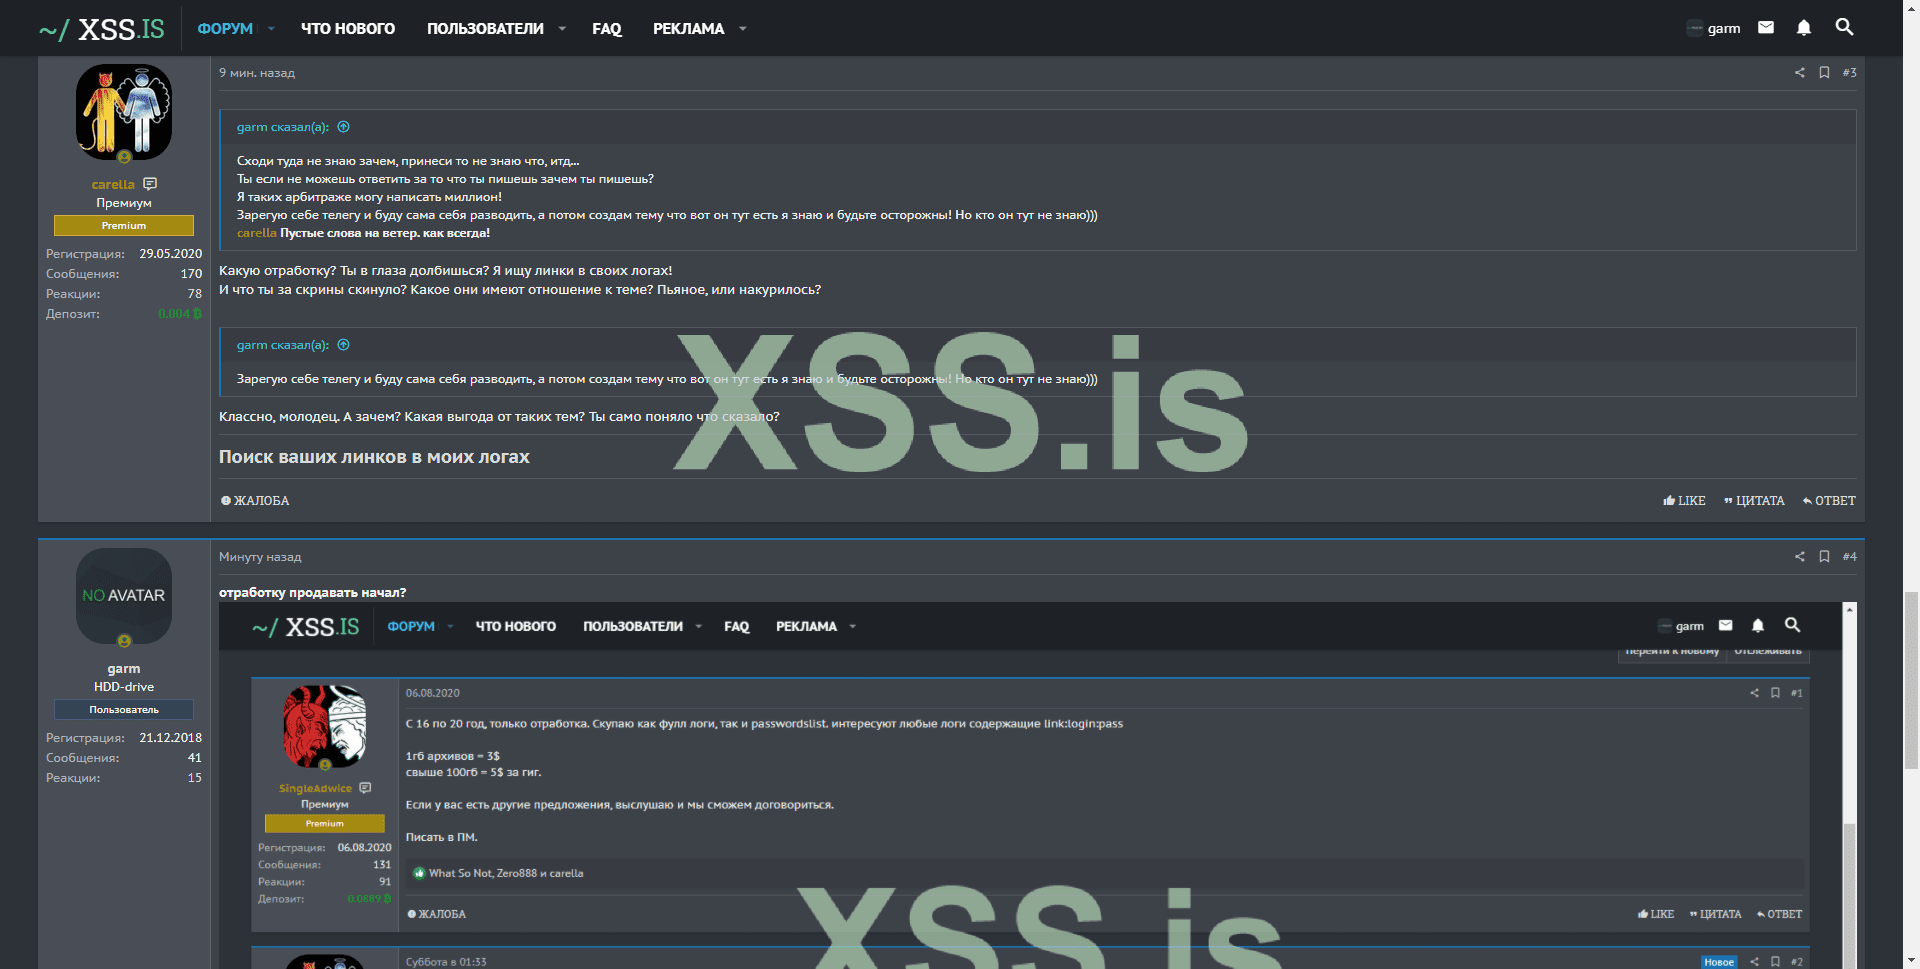Share post #3 using its share icon
Screen dimensions: 1920x969
(1800, 73)
